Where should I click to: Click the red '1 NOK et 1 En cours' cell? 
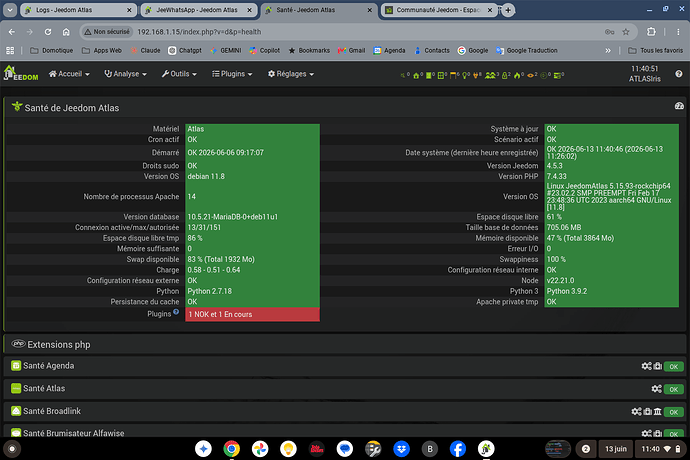click(252, 314)
